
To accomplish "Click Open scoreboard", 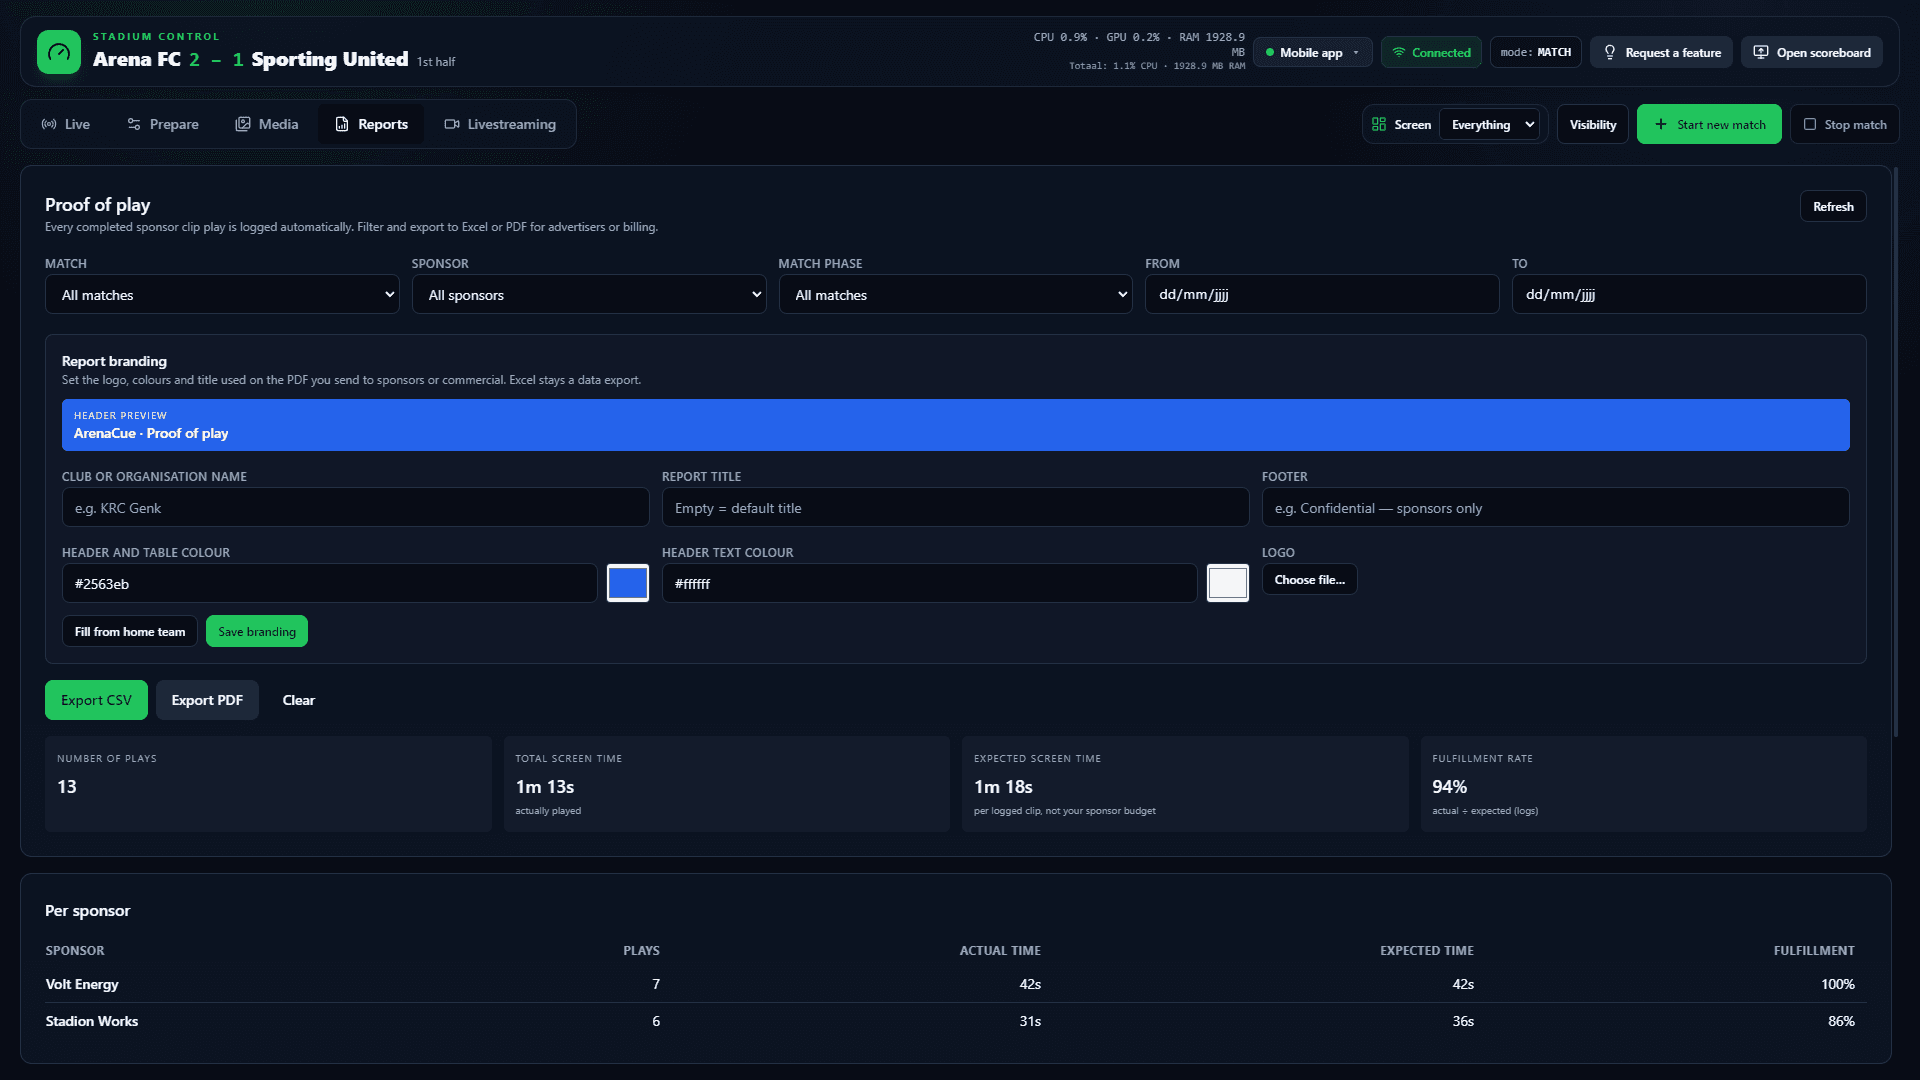I will (1812, 52).
